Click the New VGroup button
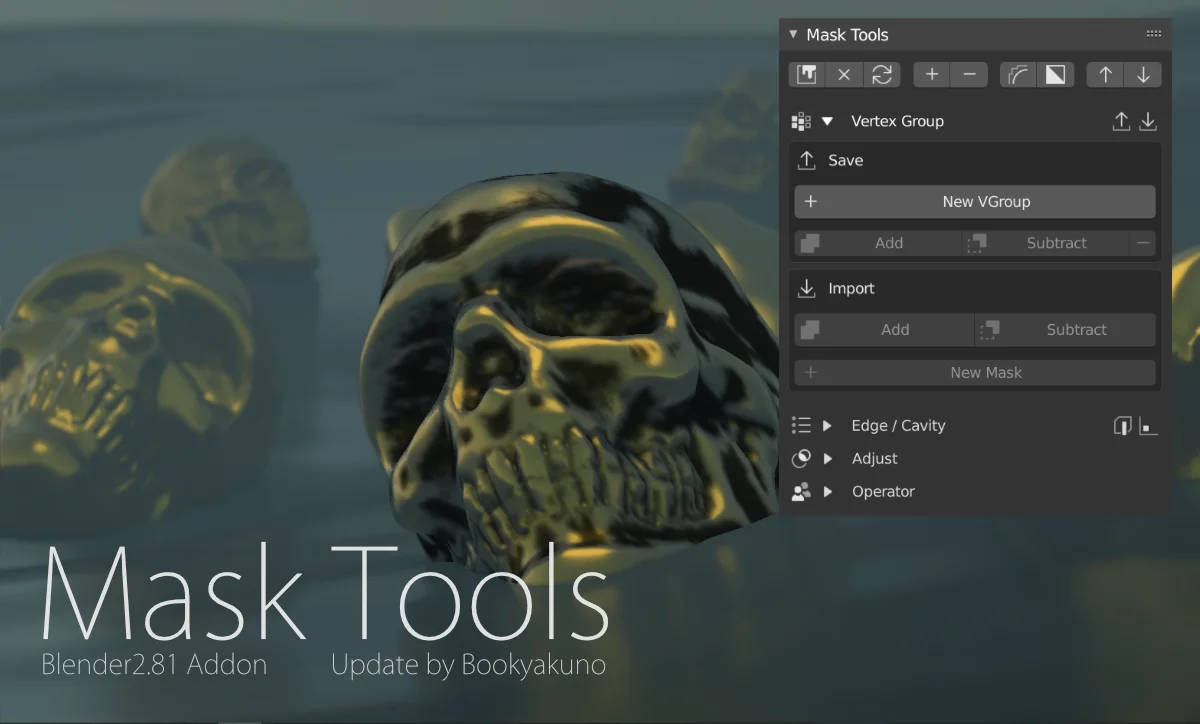Image resolution: width=1200 pixels, height=724 pixels. click(x=975, y=201)
